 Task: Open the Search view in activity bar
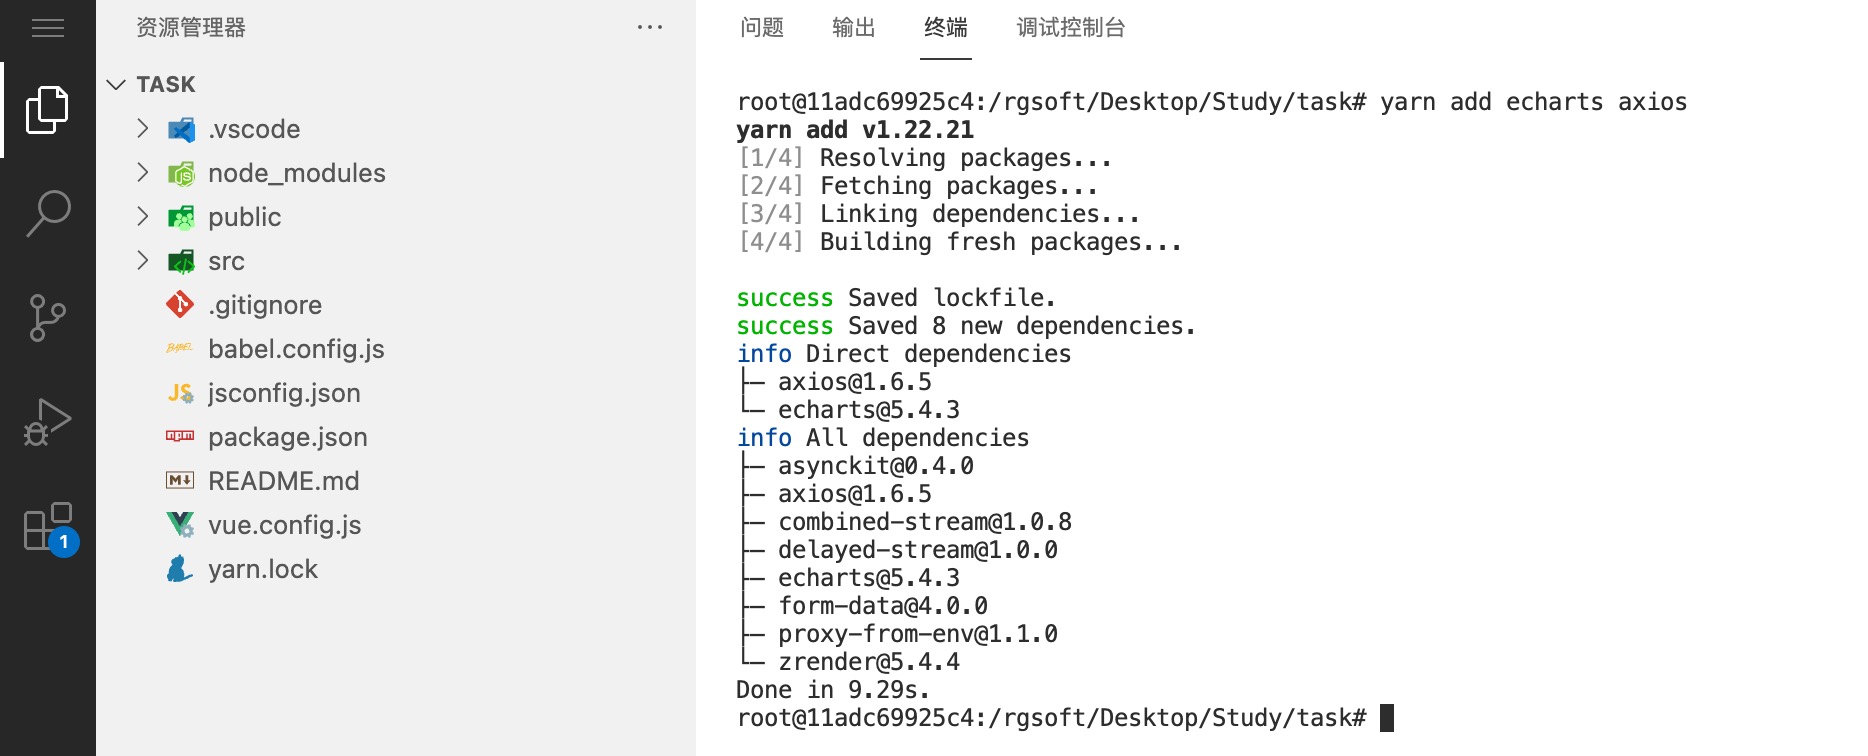tap(47, 214)
